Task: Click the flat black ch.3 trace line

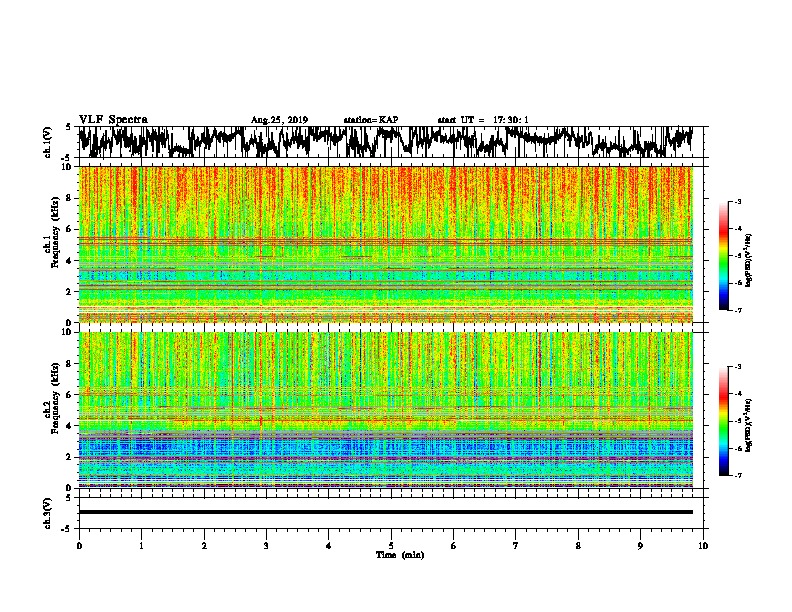Action: pos(386,512)
